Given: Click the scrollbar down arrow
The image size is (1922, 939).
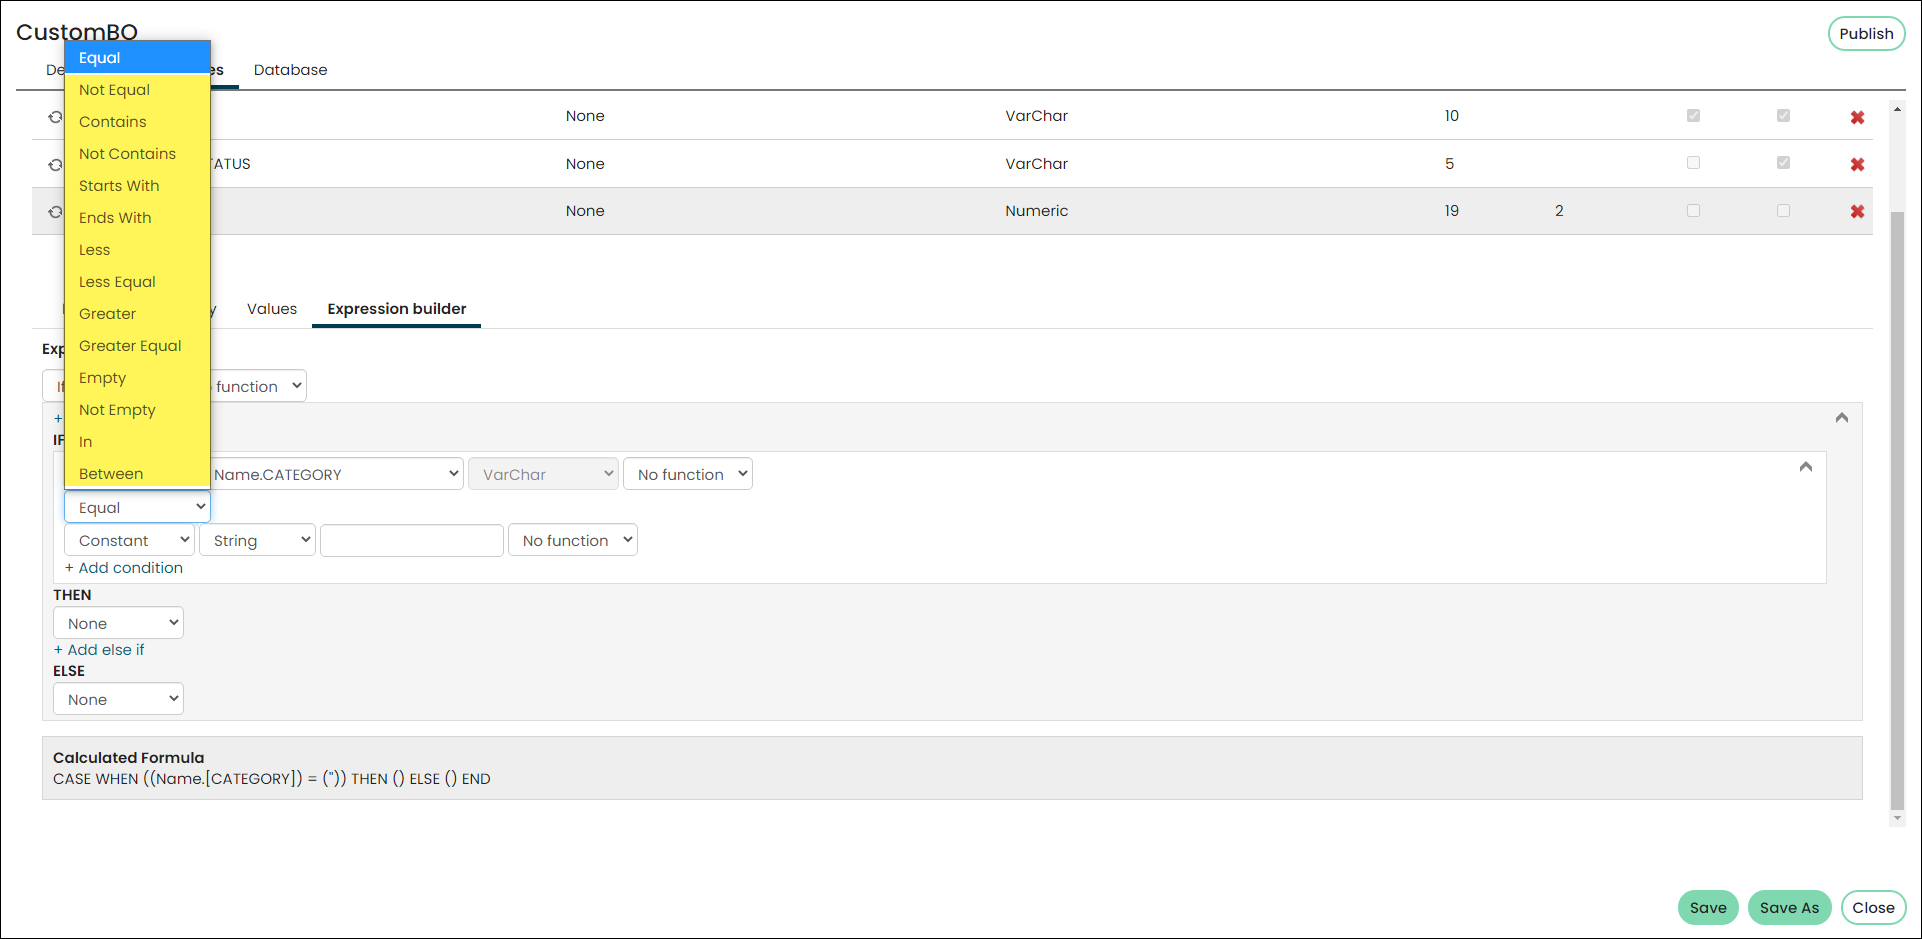Looking at the screenshot, I should [1897, 819].
